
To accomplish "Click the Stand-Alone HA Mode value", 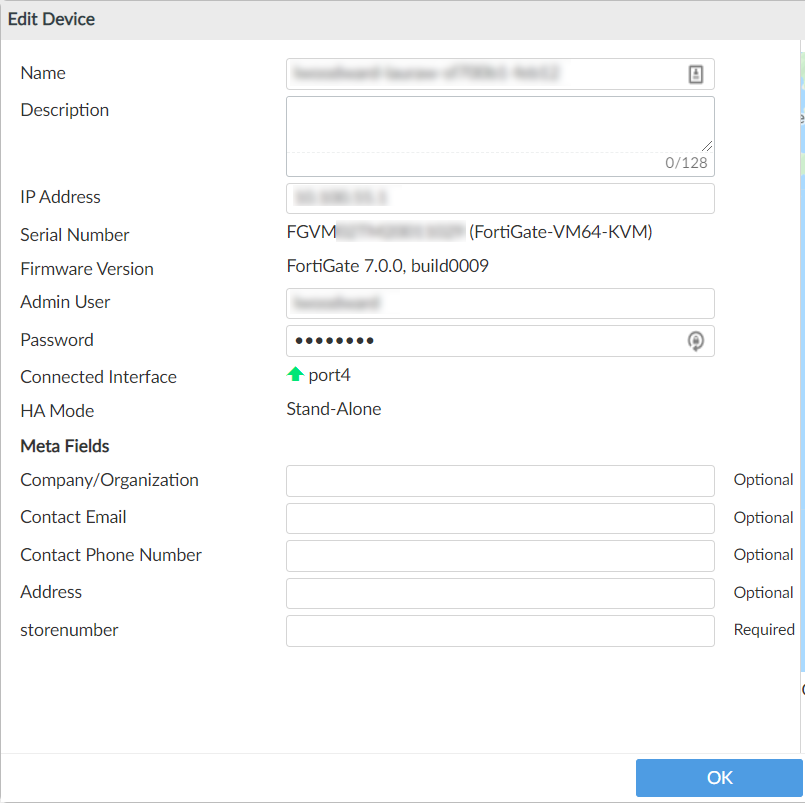I will (333, 409).
